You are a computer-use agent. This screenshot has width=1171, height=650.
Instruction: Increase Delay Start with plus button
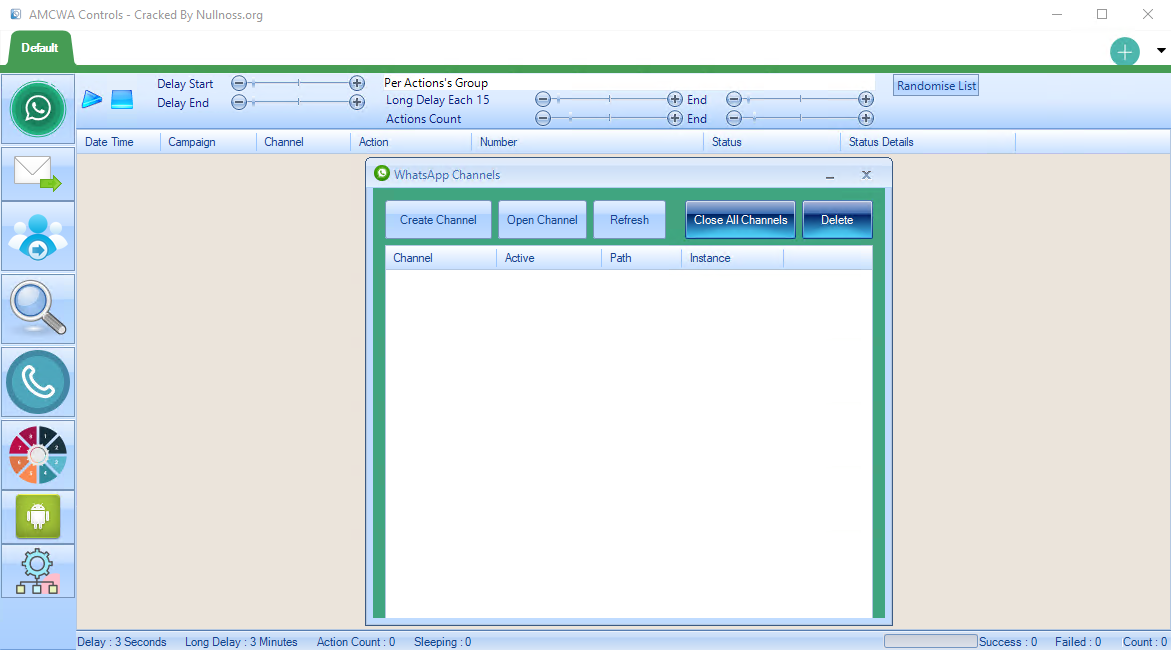pos(357,83)
